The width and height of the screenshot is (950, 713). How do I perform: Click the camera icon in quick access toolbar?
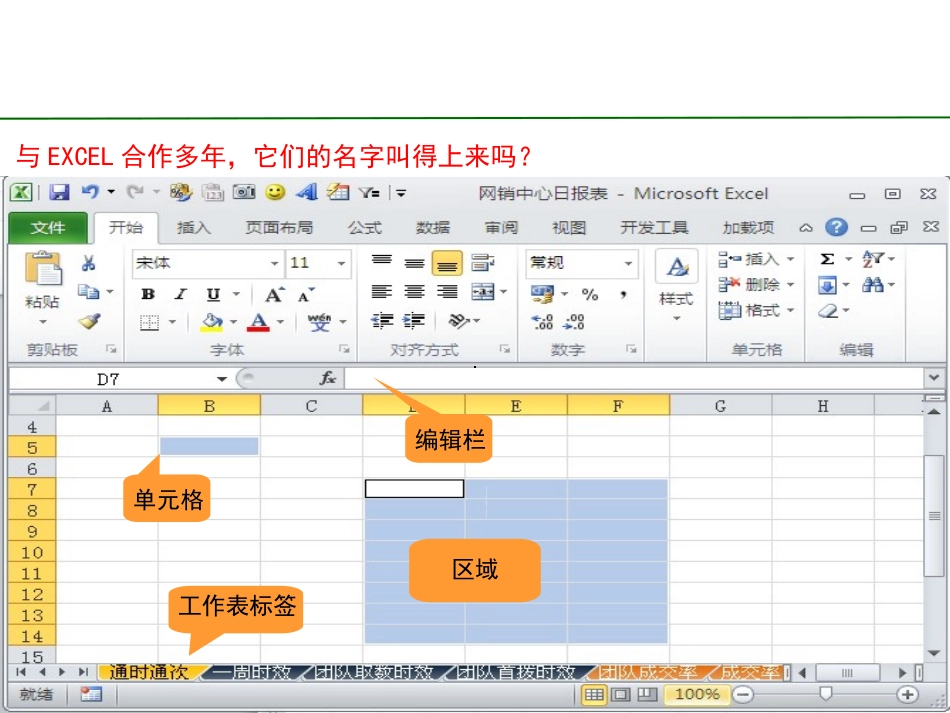(244, 193)
